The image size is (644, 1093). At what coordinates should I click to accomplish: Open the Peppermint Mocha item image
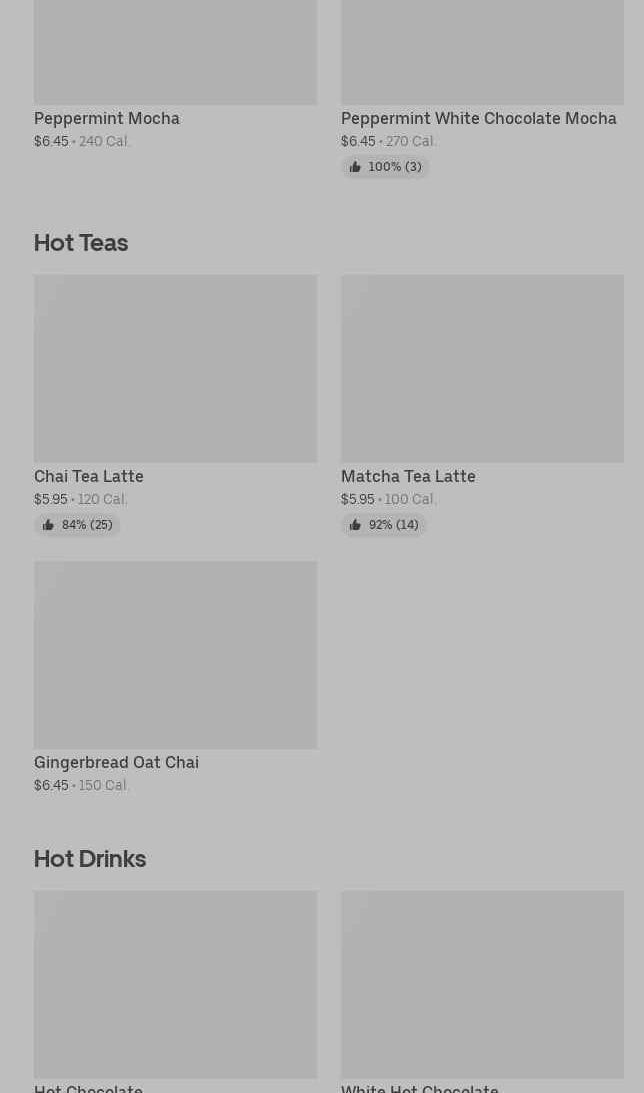(175, 52)
